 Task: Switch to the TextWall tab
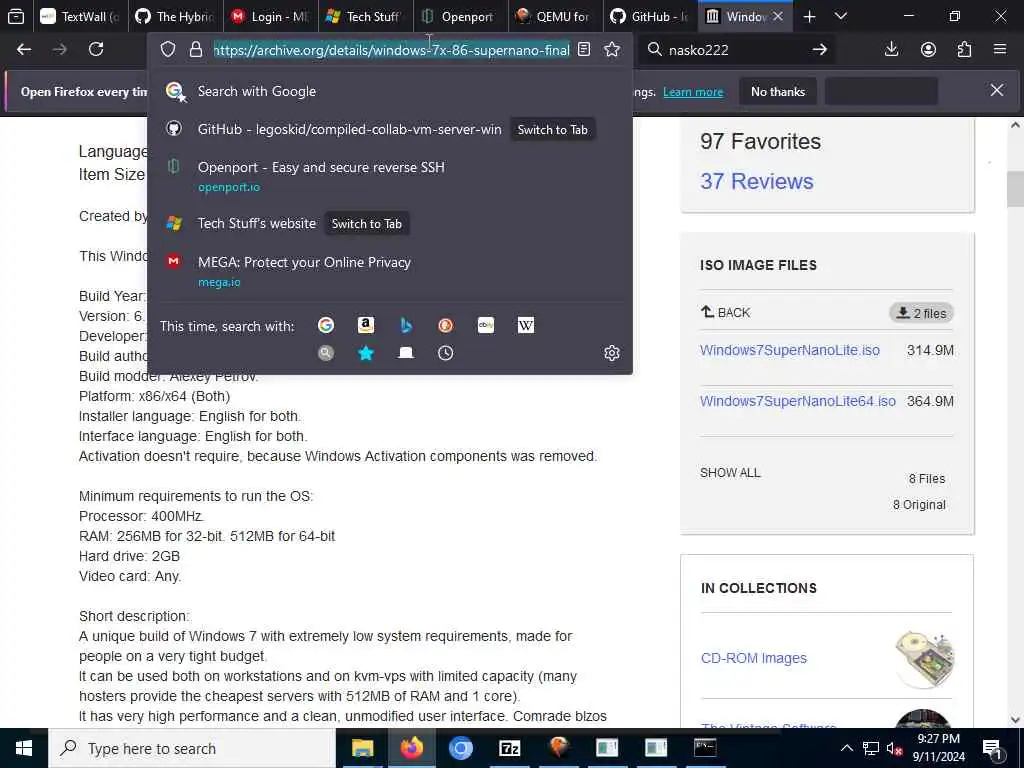(x=80, y=16)
